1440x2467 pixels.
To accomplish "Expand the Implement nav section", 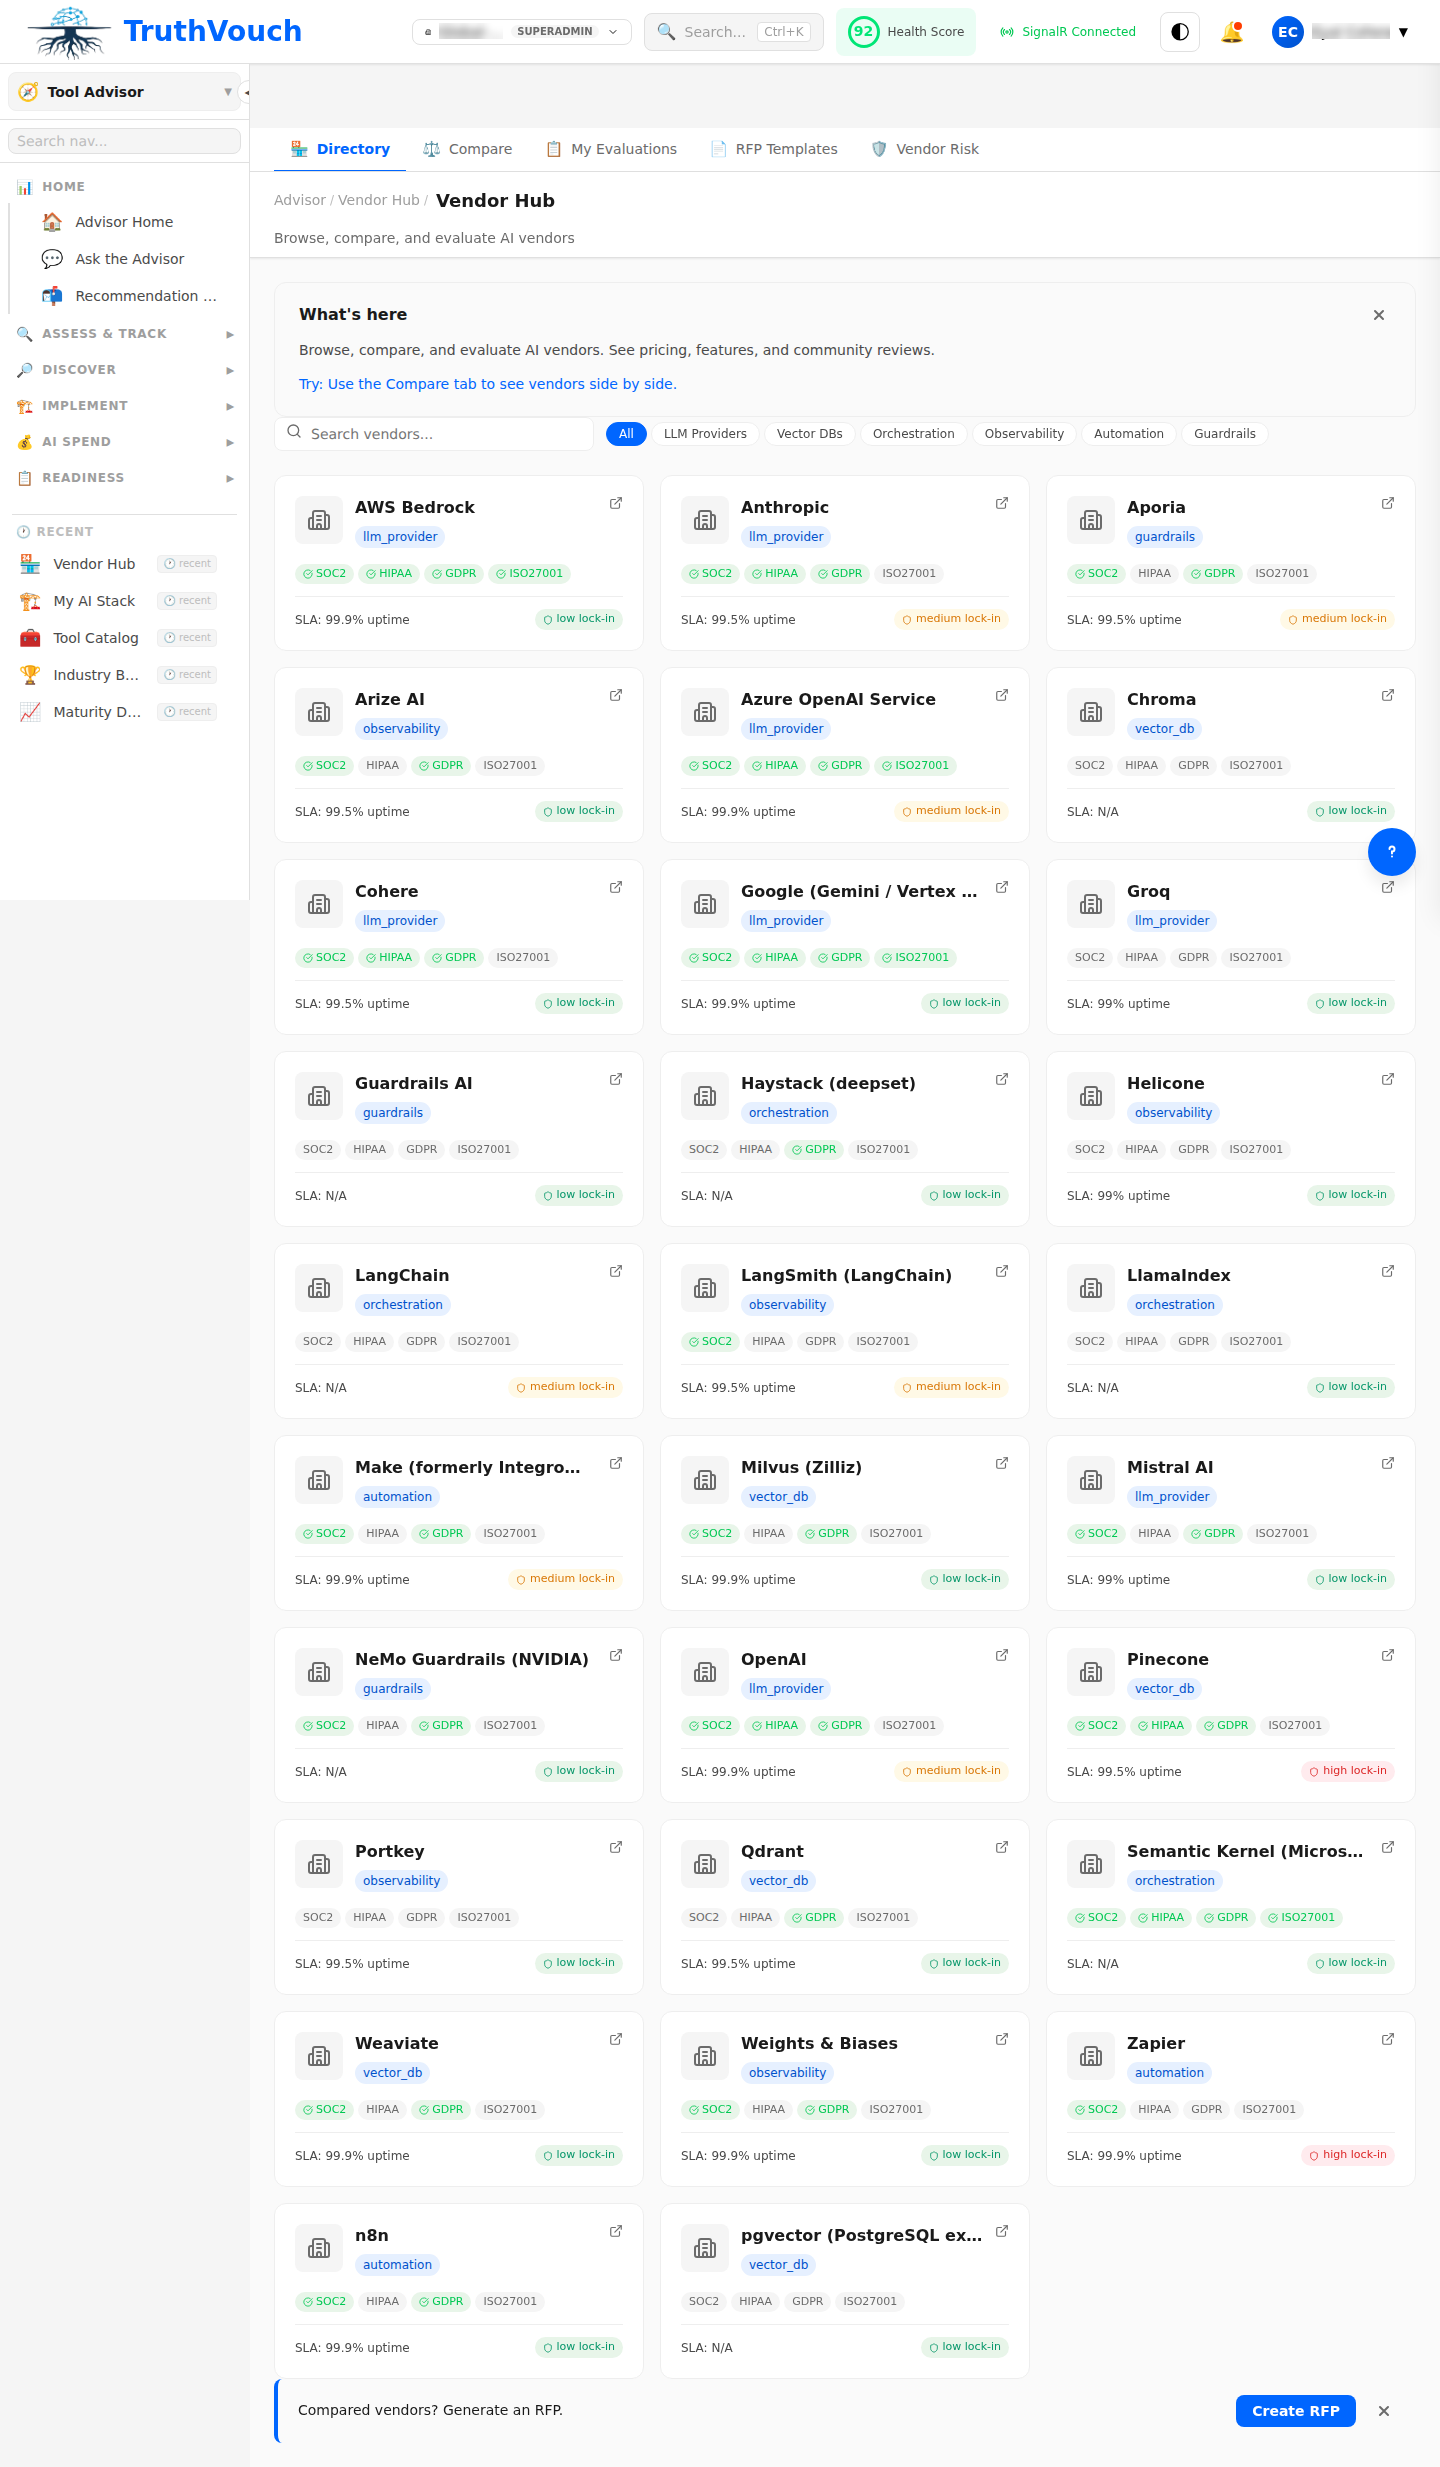I will click(x=124, y=406).
